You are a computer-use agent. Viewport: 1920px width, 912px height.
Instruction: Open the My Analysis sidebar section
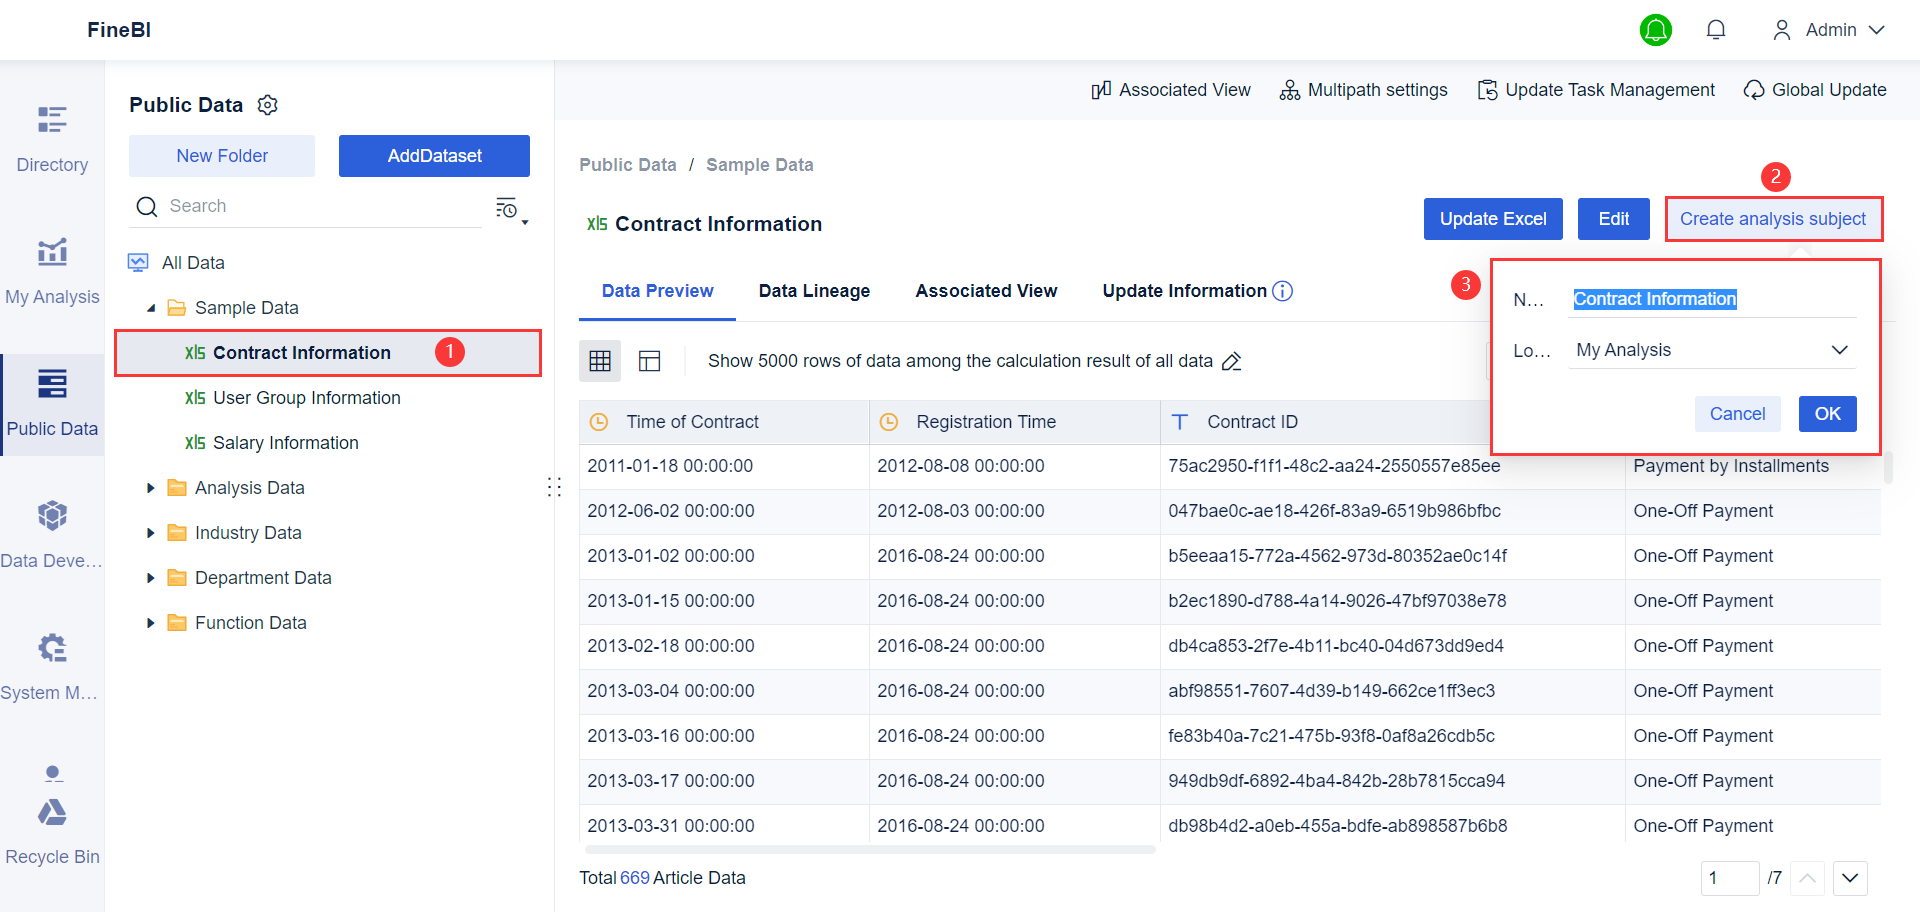(52, 270)
